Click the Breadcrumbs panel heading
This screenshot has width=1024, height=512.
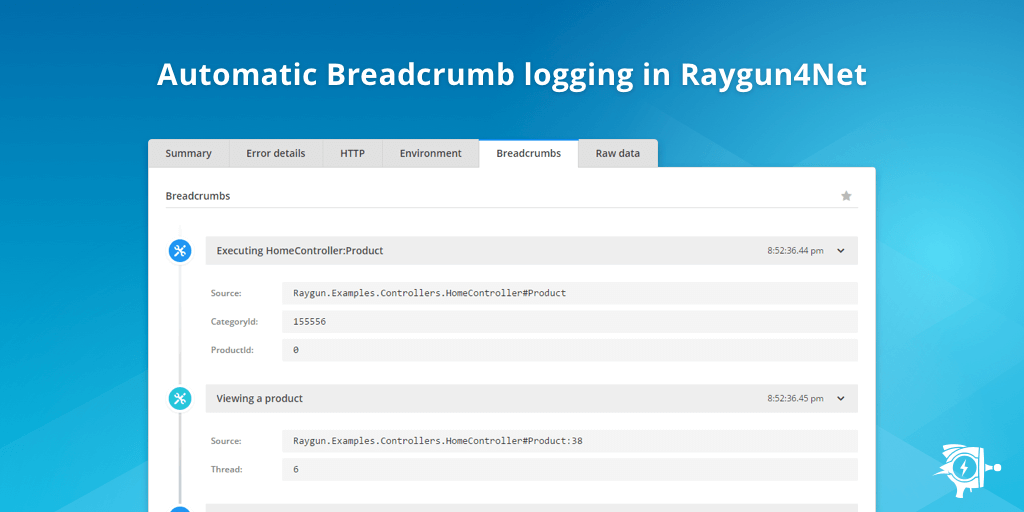point(198,196)
